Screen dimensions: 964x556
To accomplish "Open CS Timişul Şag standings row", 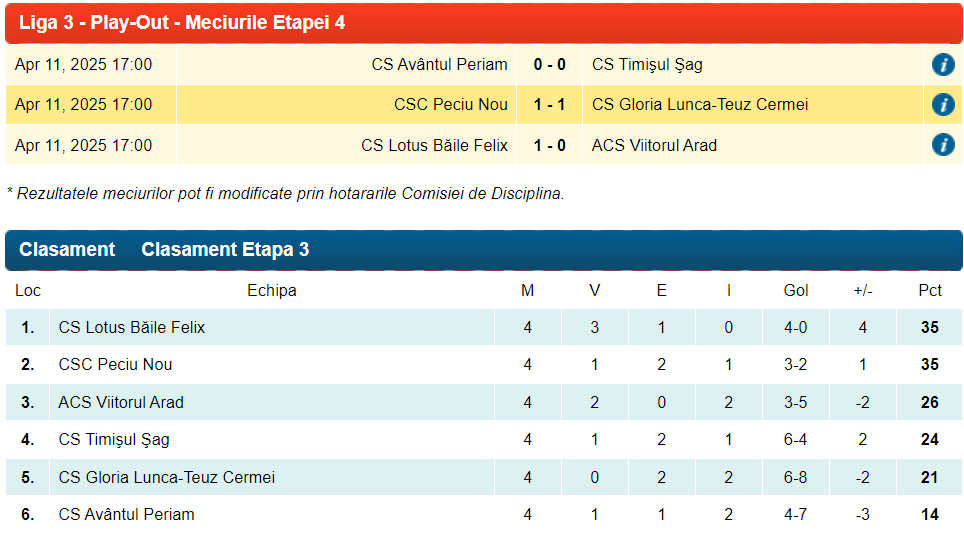I will [x=114, y=440].
